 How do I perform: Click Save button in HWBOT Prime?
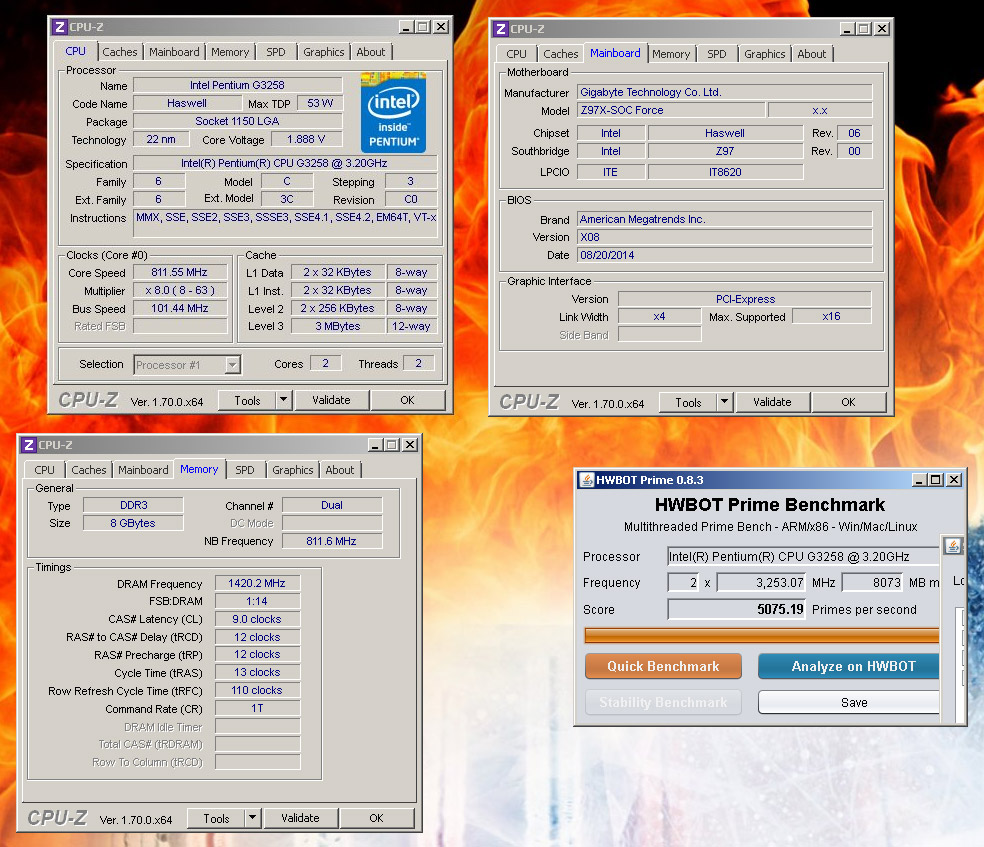(848, 703)
